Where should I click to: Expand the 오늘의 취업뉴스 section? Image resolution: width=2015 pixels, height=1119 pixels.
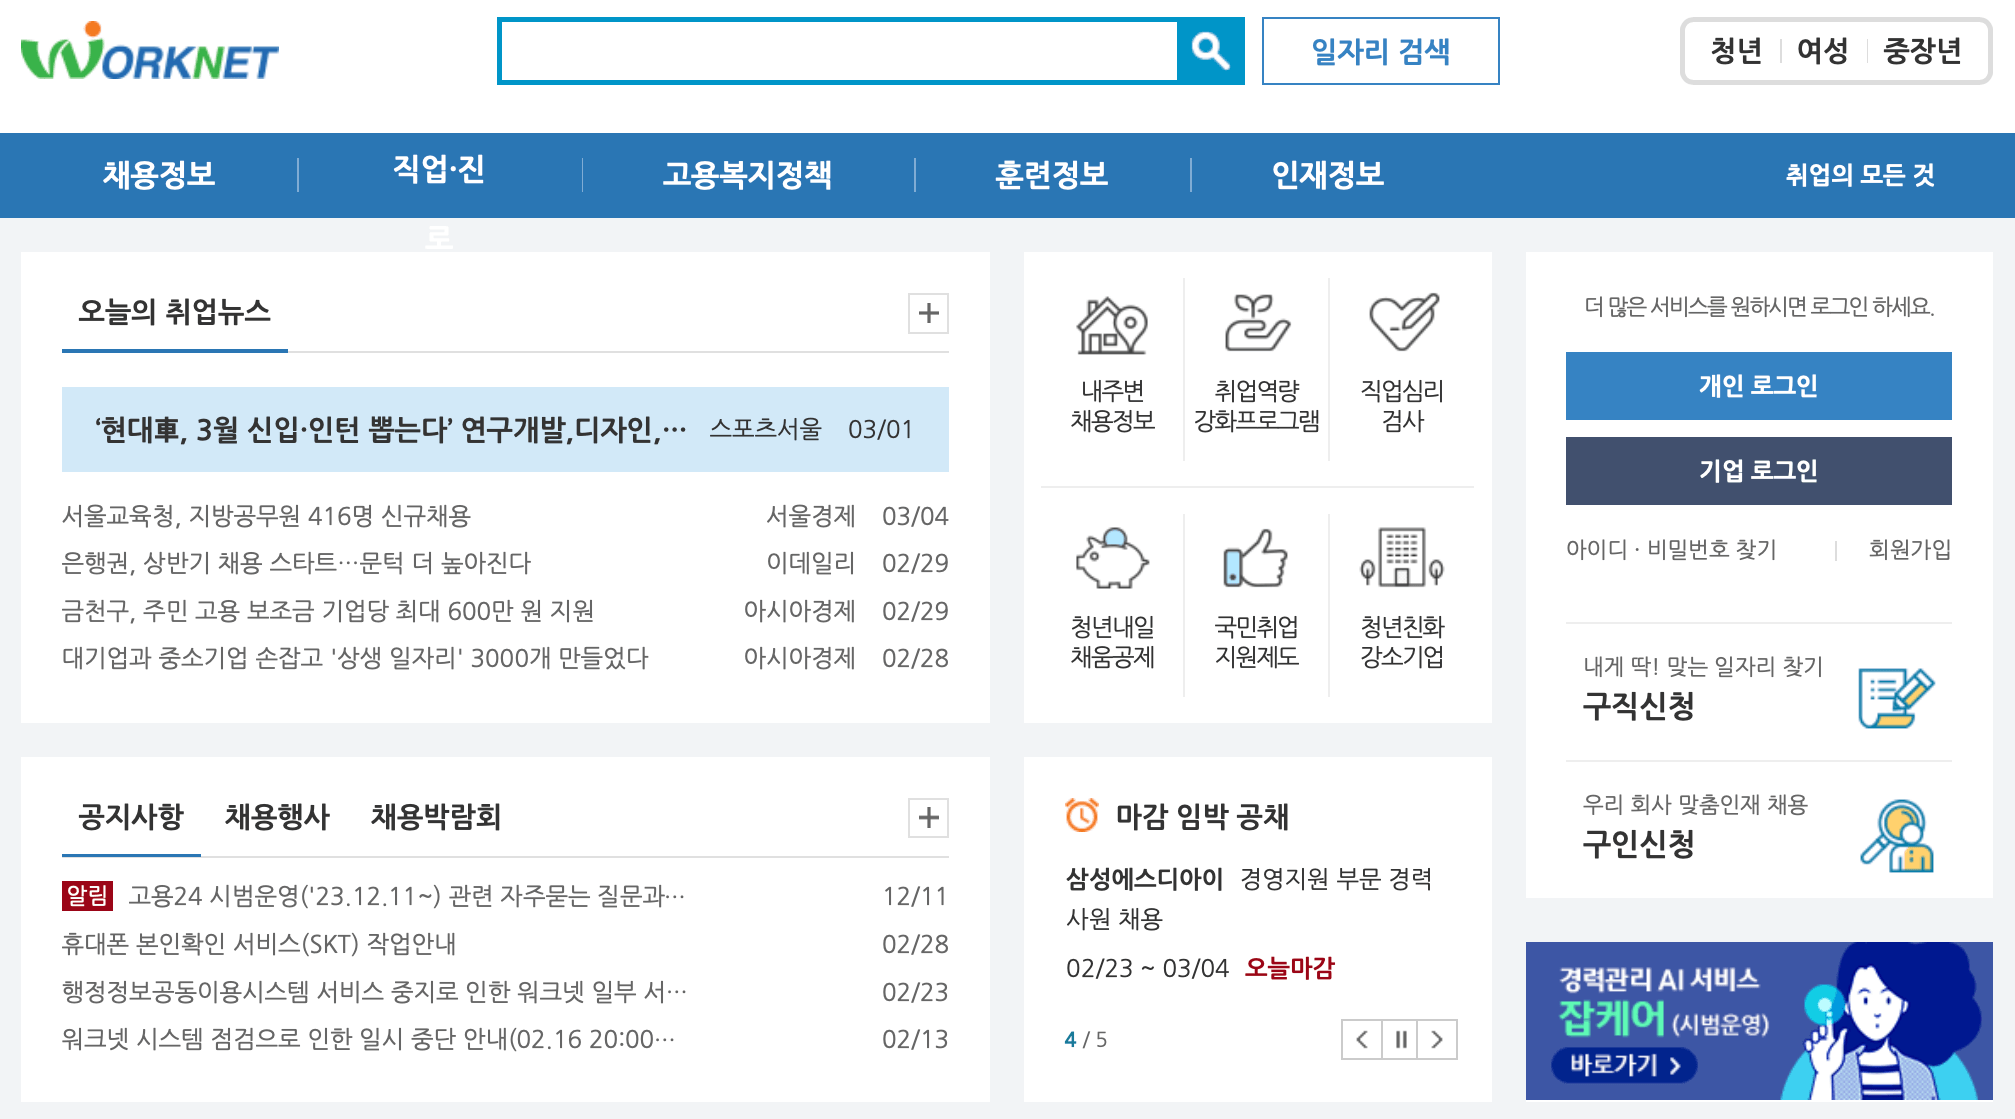930,313
